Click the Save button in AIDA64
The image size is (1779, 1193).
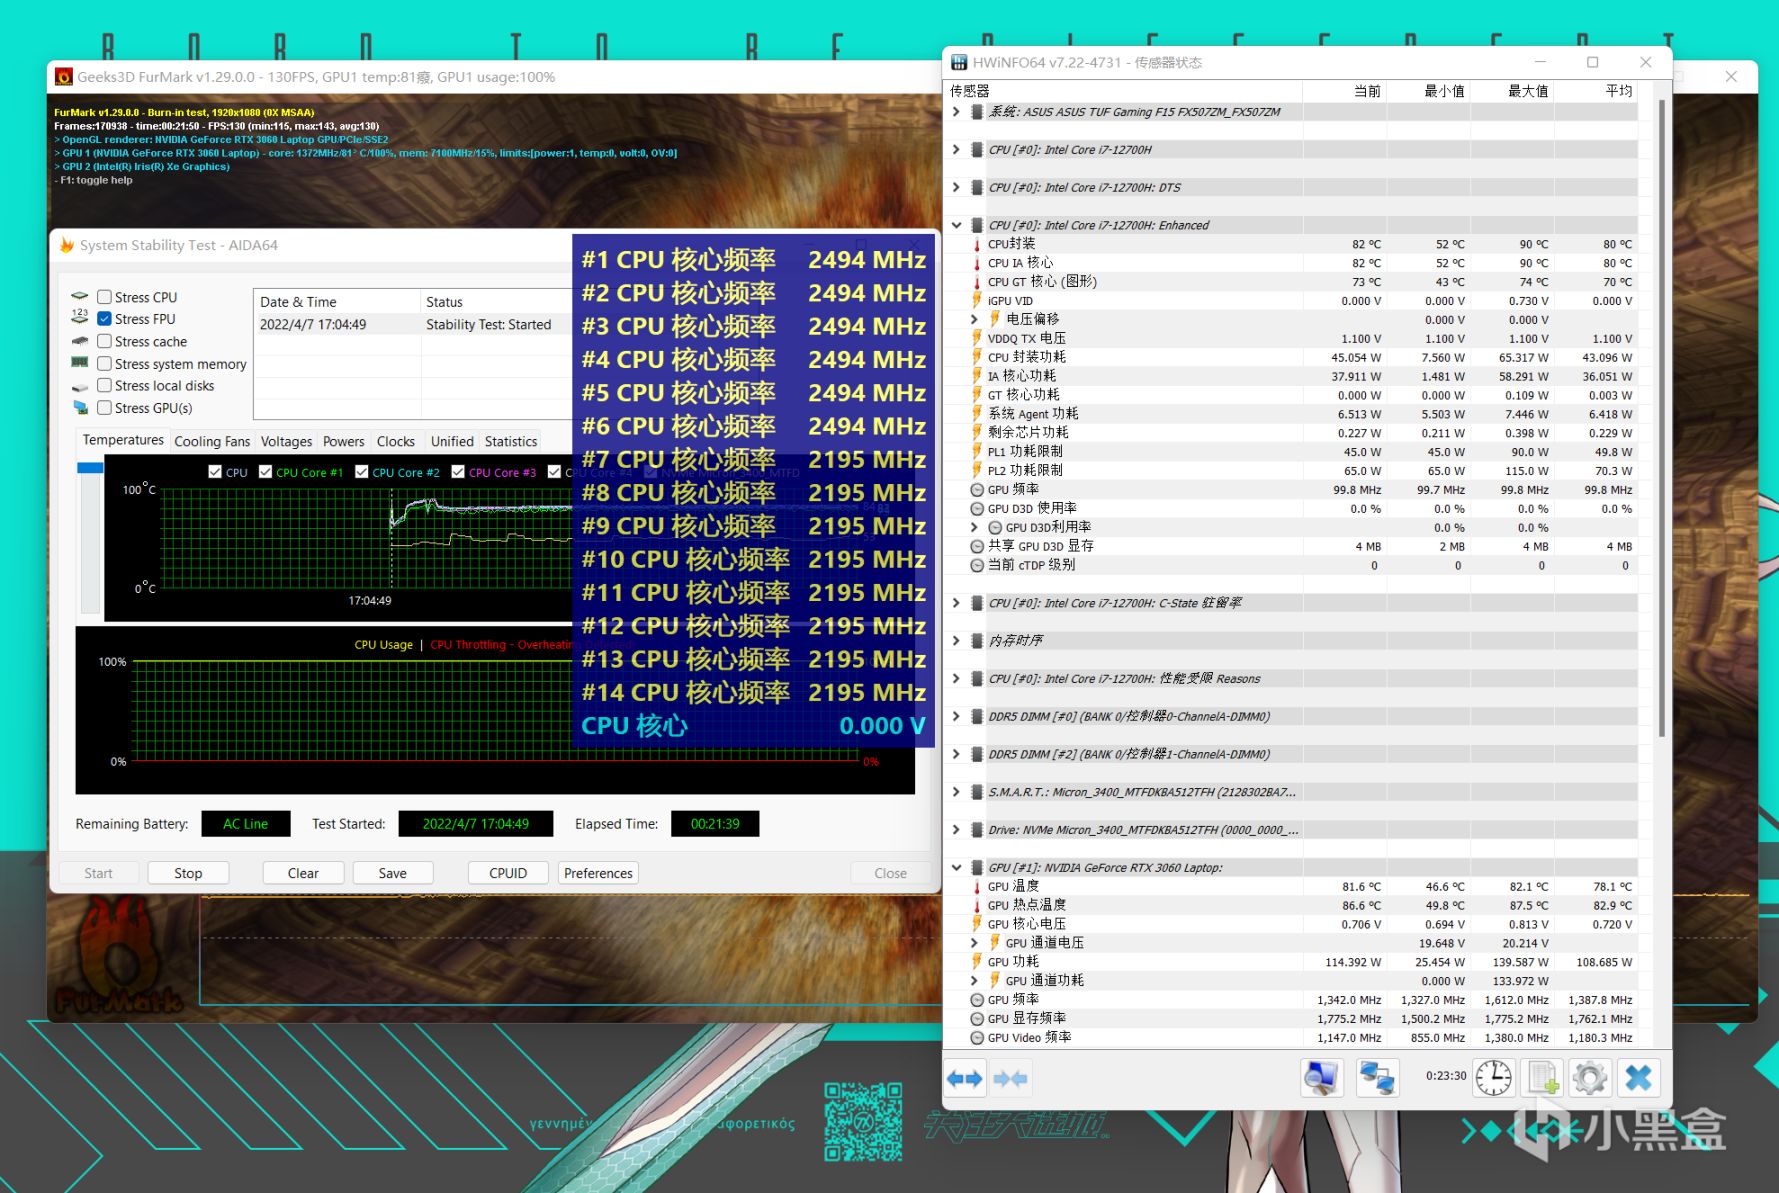click(x=393, y=873)
